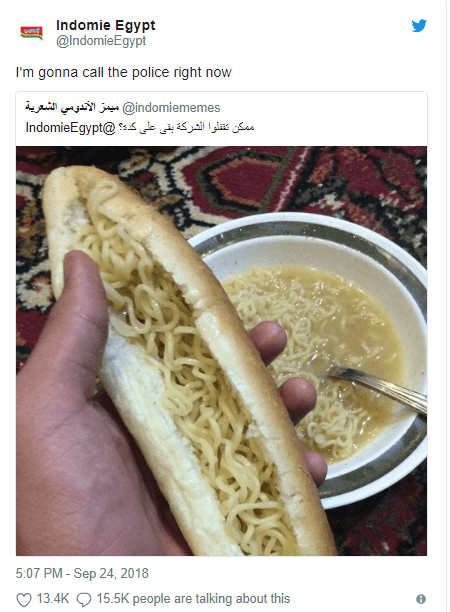
Task: Click the reply speech bubble icon
Action: pos(84,599)
